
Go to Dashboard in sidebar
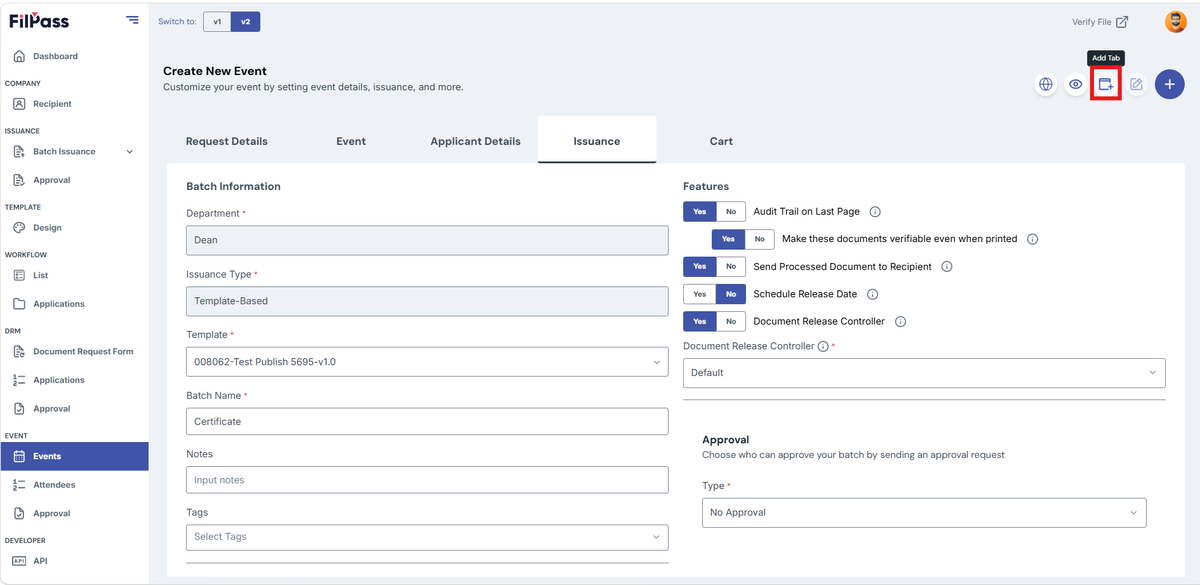pos(55,56)
